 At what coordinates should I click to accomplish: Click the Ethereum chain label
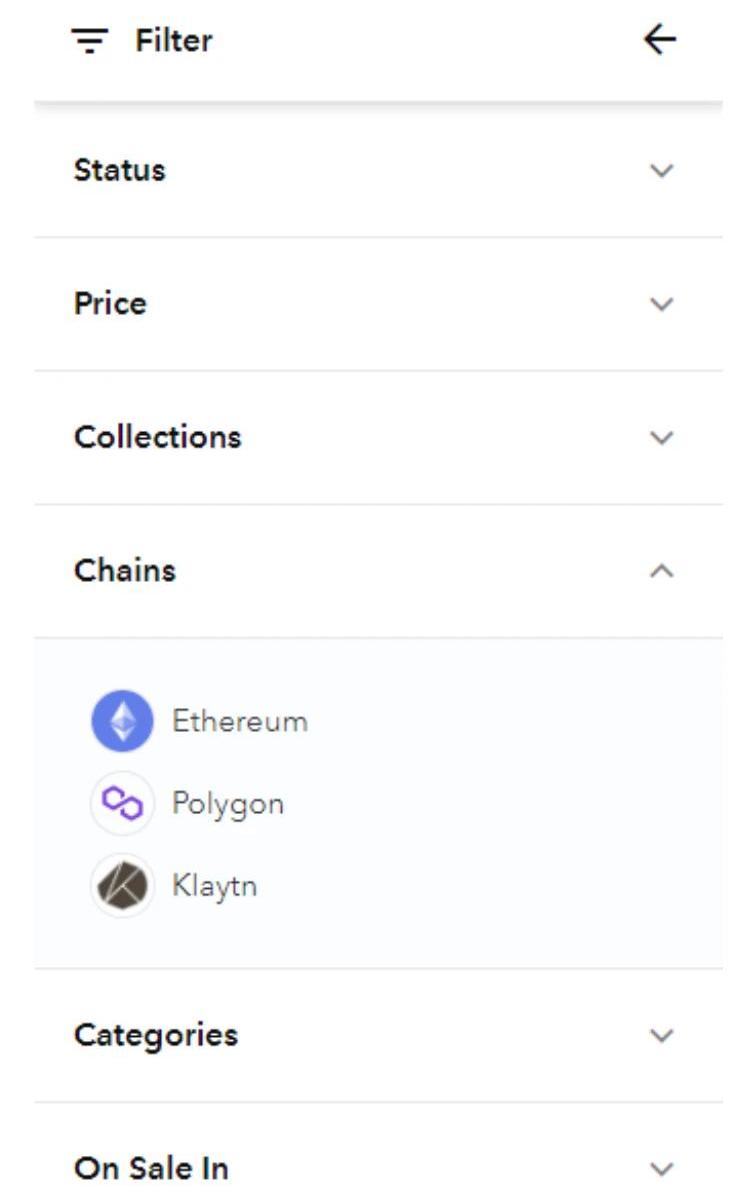(240, 721)
